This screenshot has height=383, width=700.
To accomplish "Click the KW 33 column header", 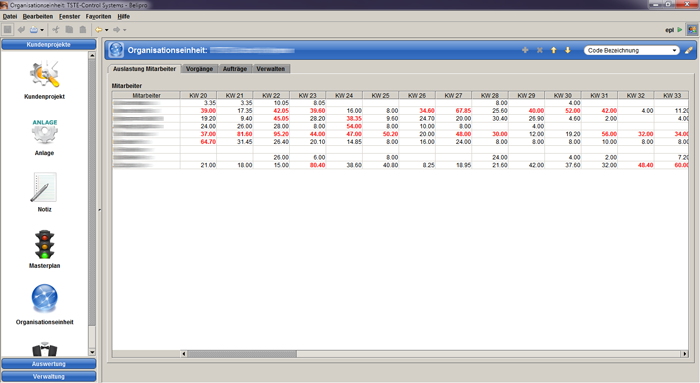I will click(671, 95).
